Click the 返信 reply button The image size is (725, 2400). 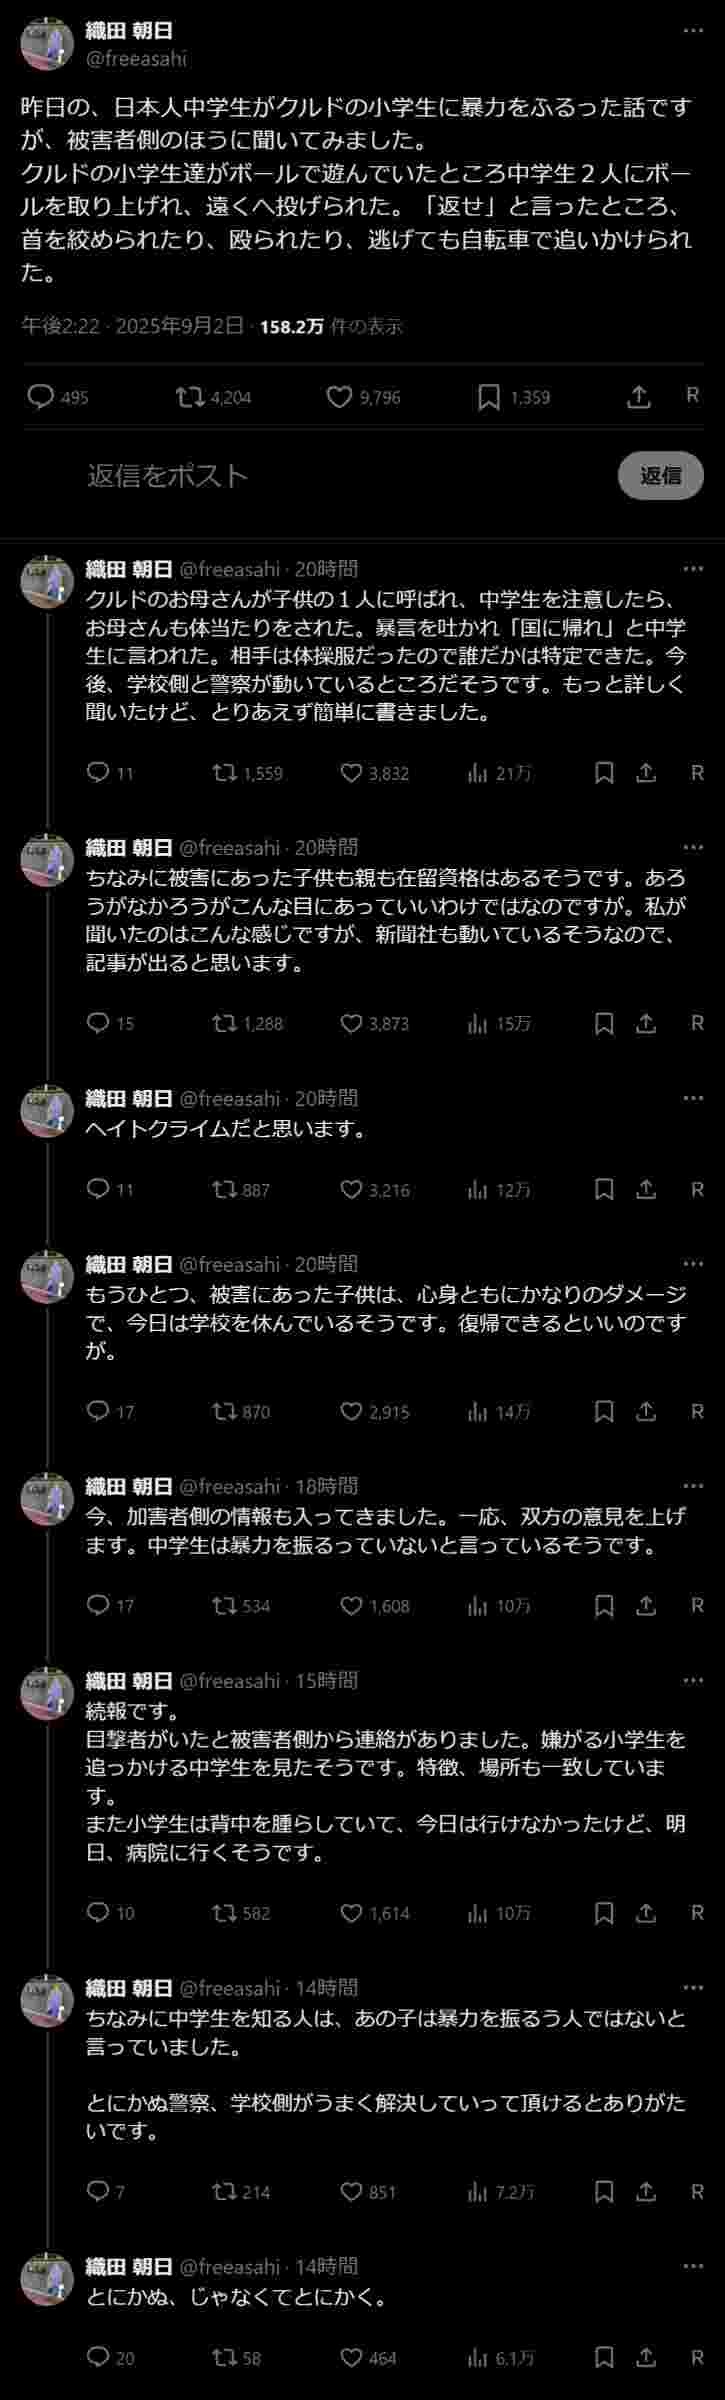(660, 475)
